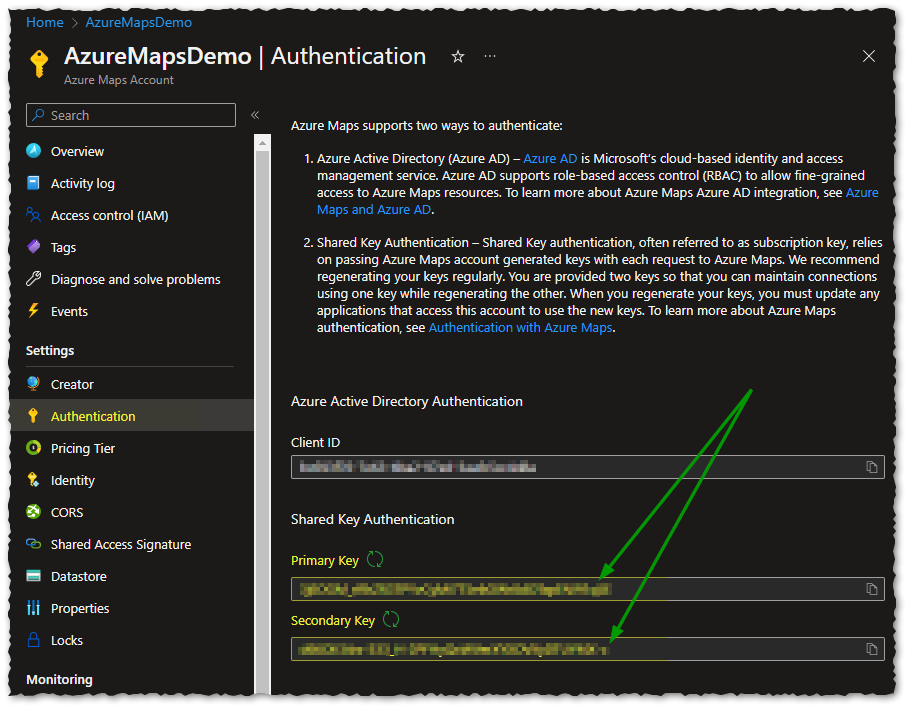
Task: Click the large key resource icon in header
Action: click(x=39, y=63)
